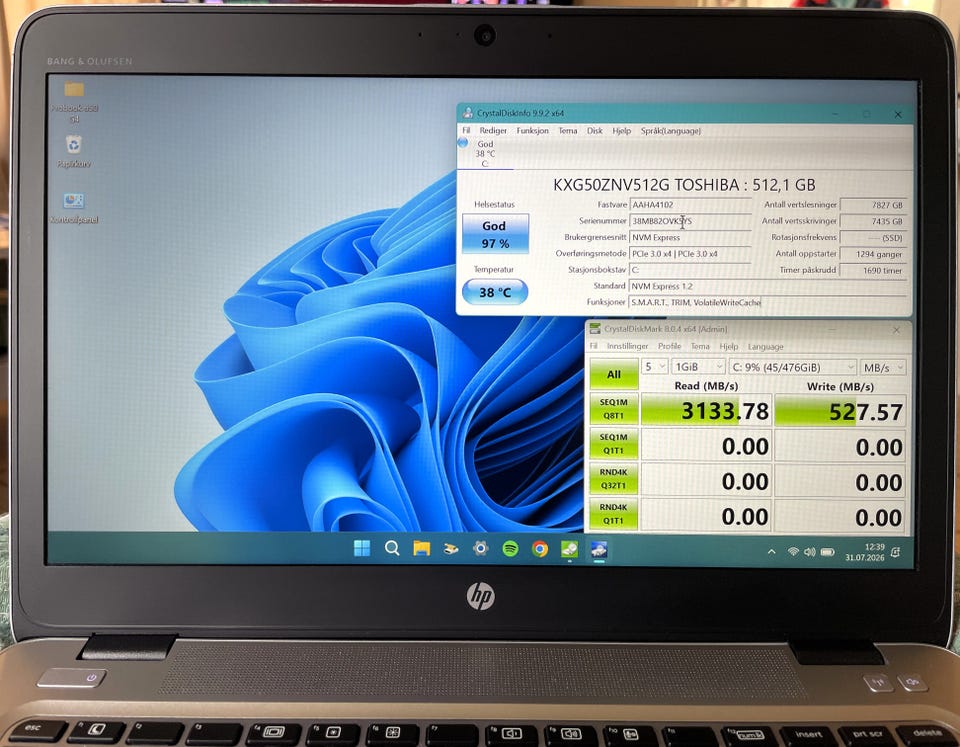Open the Windows Start menu
960x747 pixels.
click(362, 548)
